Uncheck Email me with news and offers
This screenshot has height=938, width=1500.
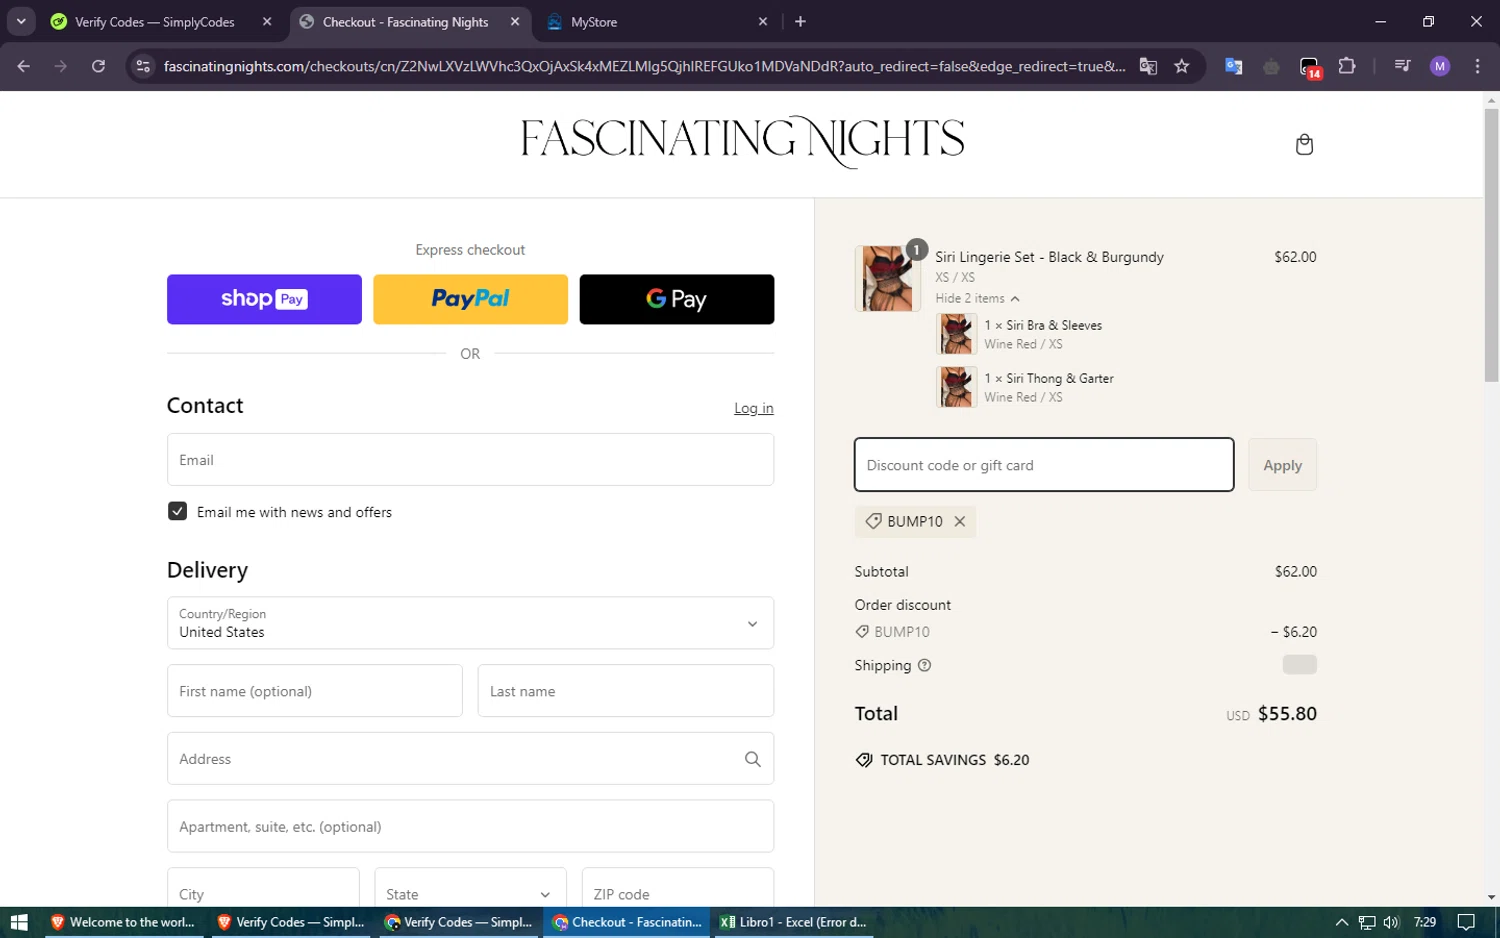pyautogui.click(x=177, y=511)
